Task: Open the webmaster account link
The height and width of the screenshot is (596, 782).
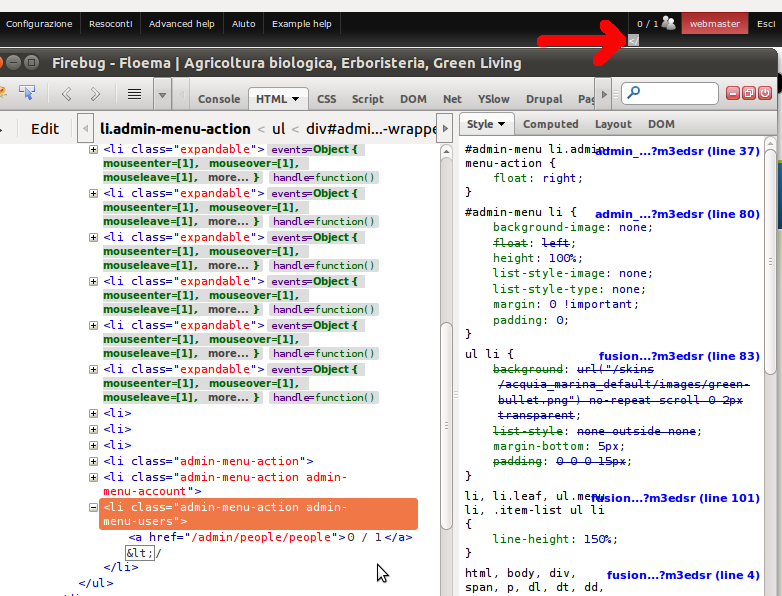Action: [x=715, y=24]
